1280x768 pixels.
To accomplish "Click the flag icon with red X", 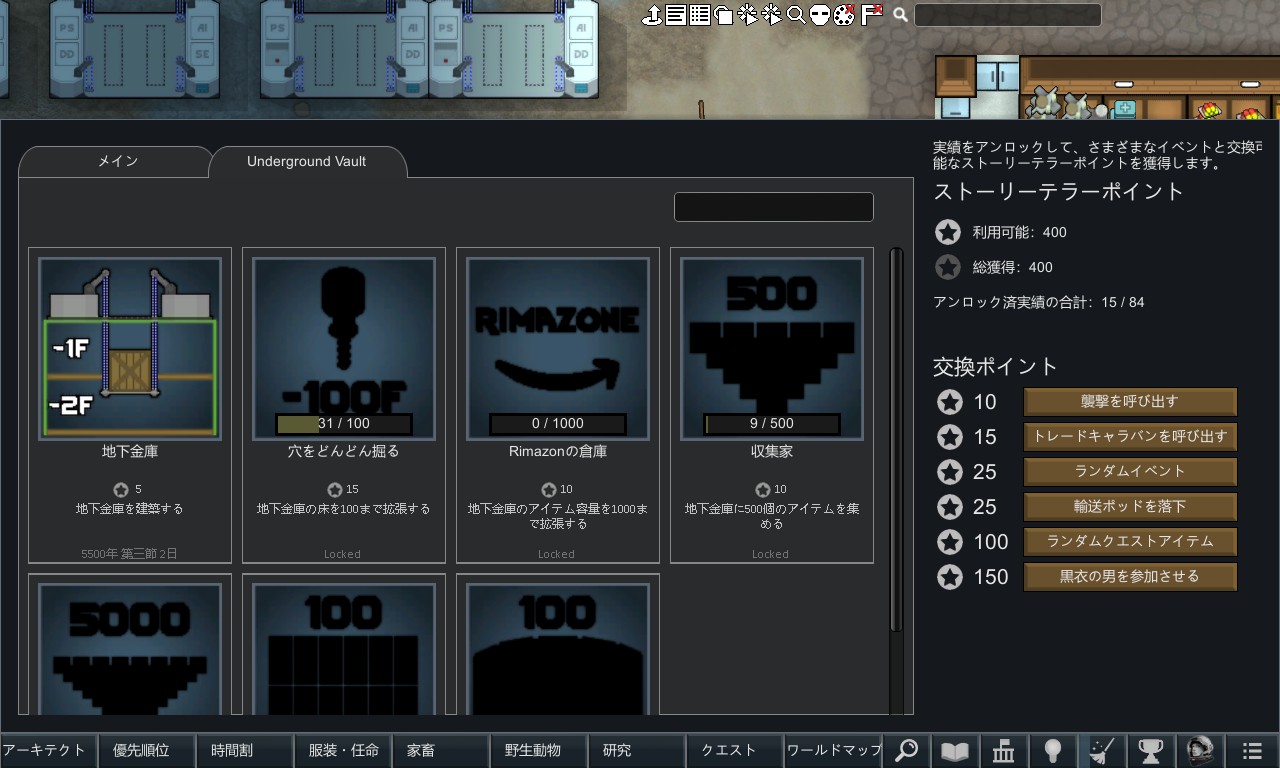I will click(871, 14).
